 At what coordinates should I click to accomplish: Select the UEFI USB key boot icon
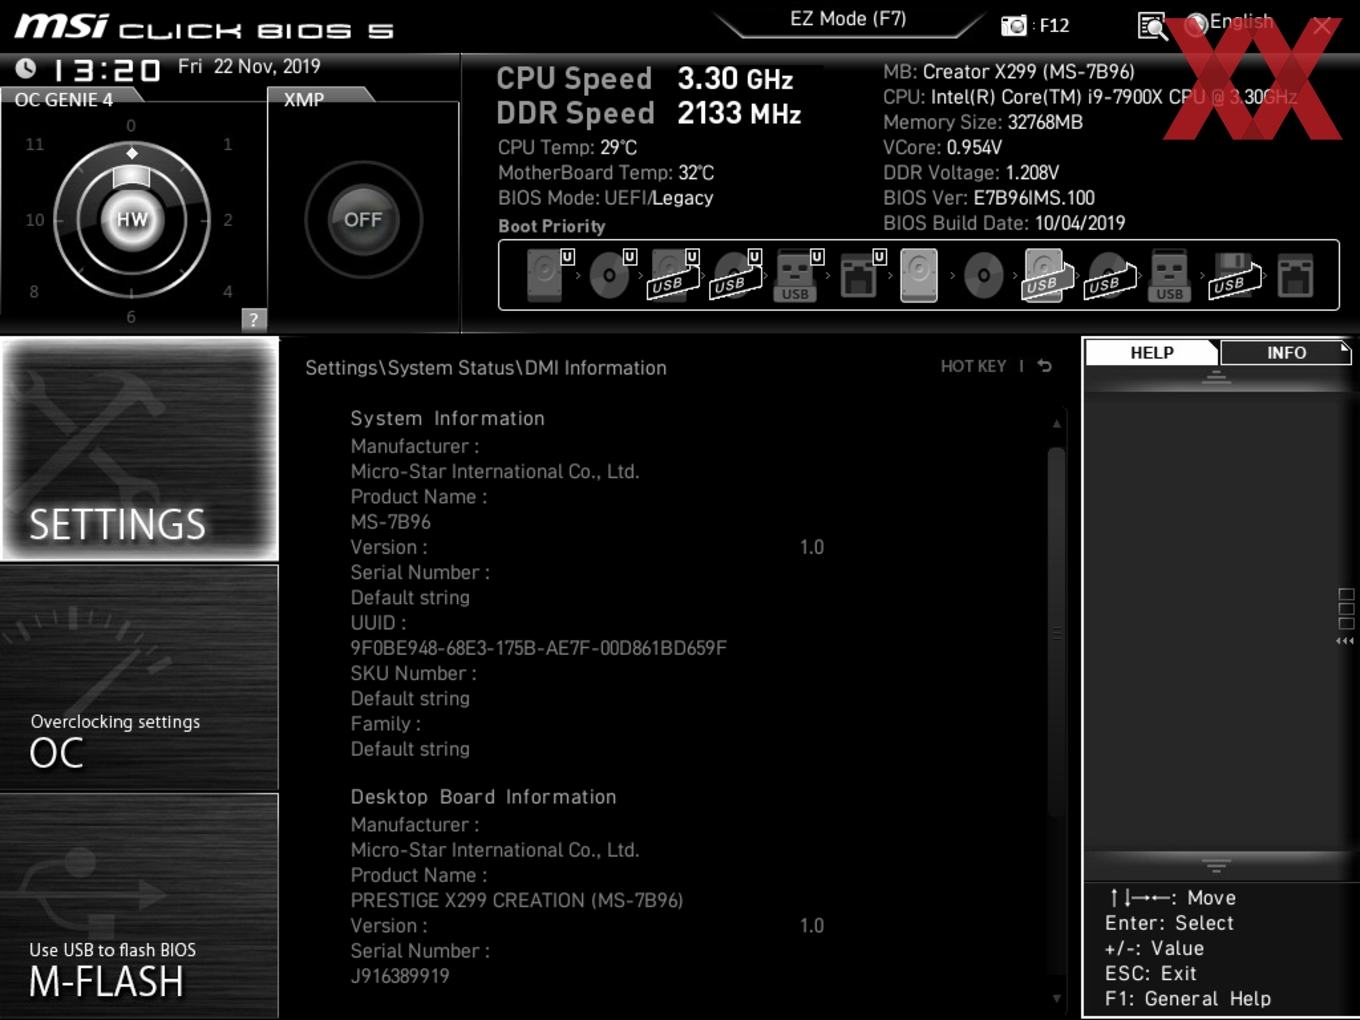797,275
